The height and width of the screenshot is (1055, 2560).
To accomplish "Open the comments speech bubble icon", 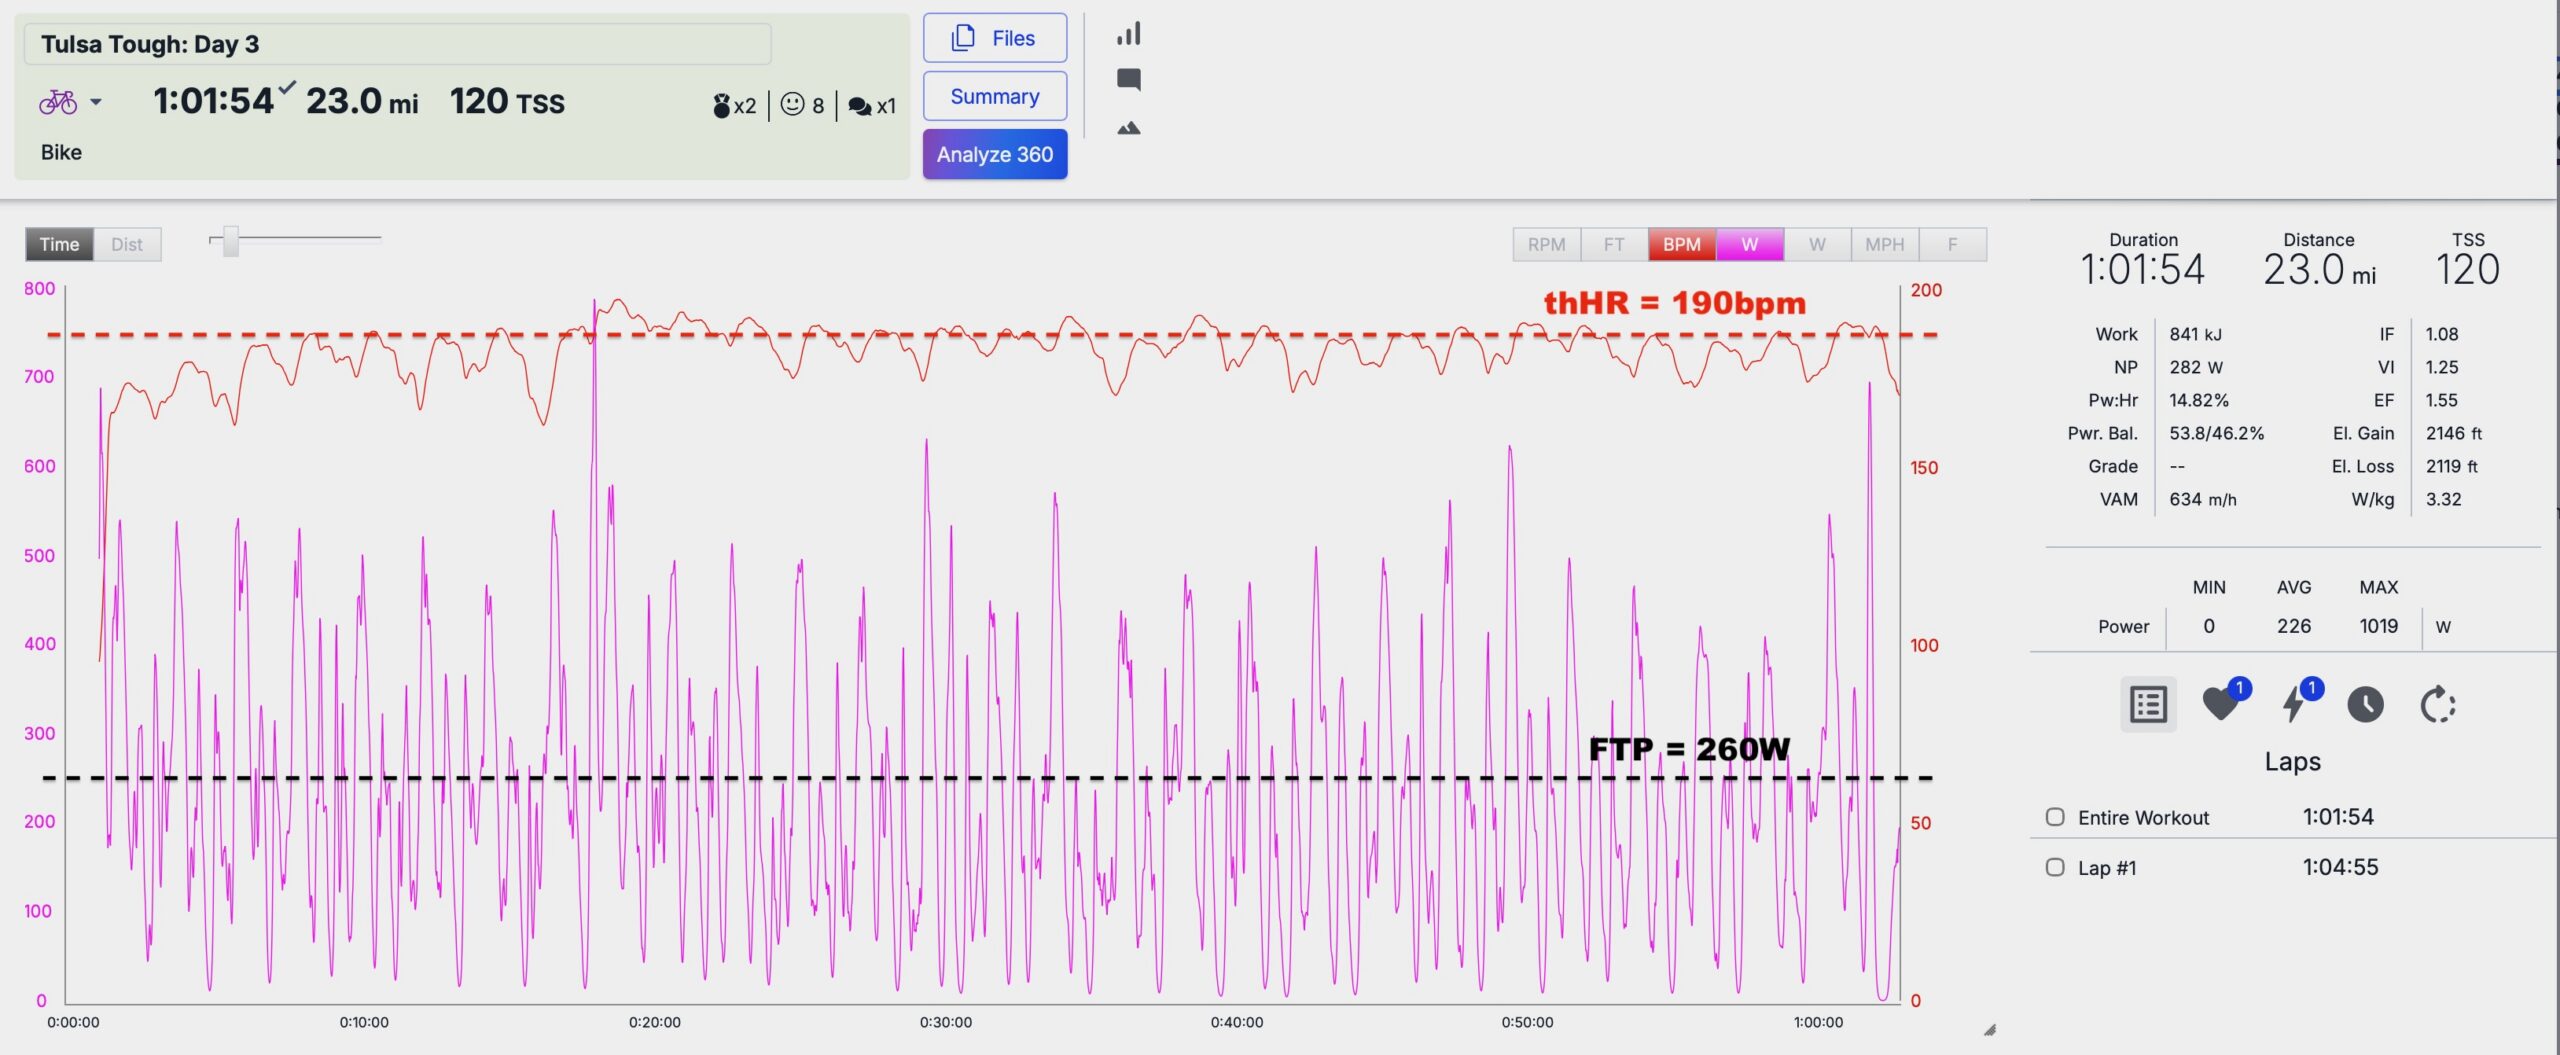I will pyautogui.click(x=1129, y=80).
